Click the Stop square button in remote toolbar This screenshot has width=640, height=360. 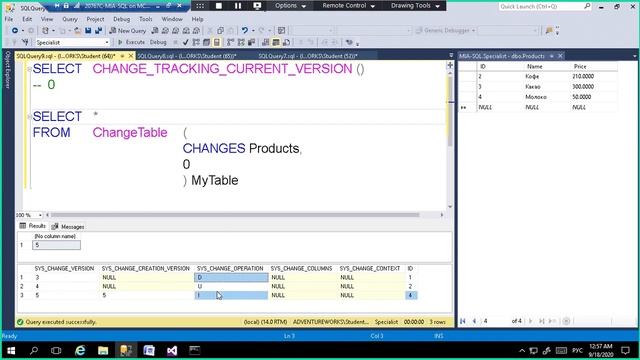(x=219, y=6)
